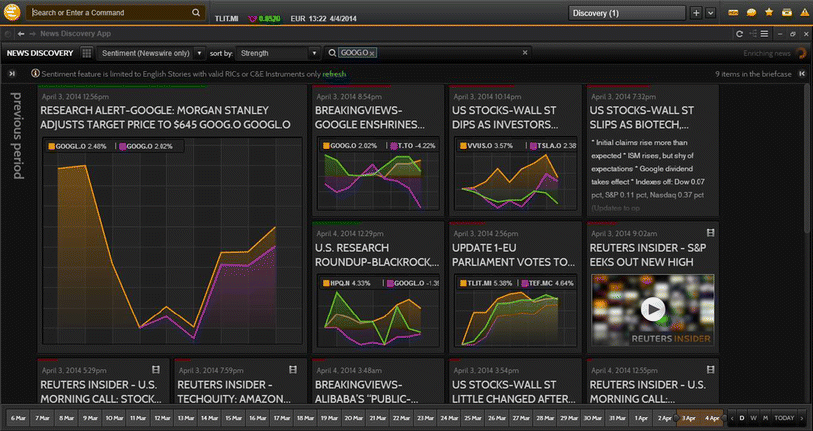Click magnifier icon beside GOOG.O tag
The width and height of the screenshot is (813, 431).
pyautogui.click(x=332, y=53)
